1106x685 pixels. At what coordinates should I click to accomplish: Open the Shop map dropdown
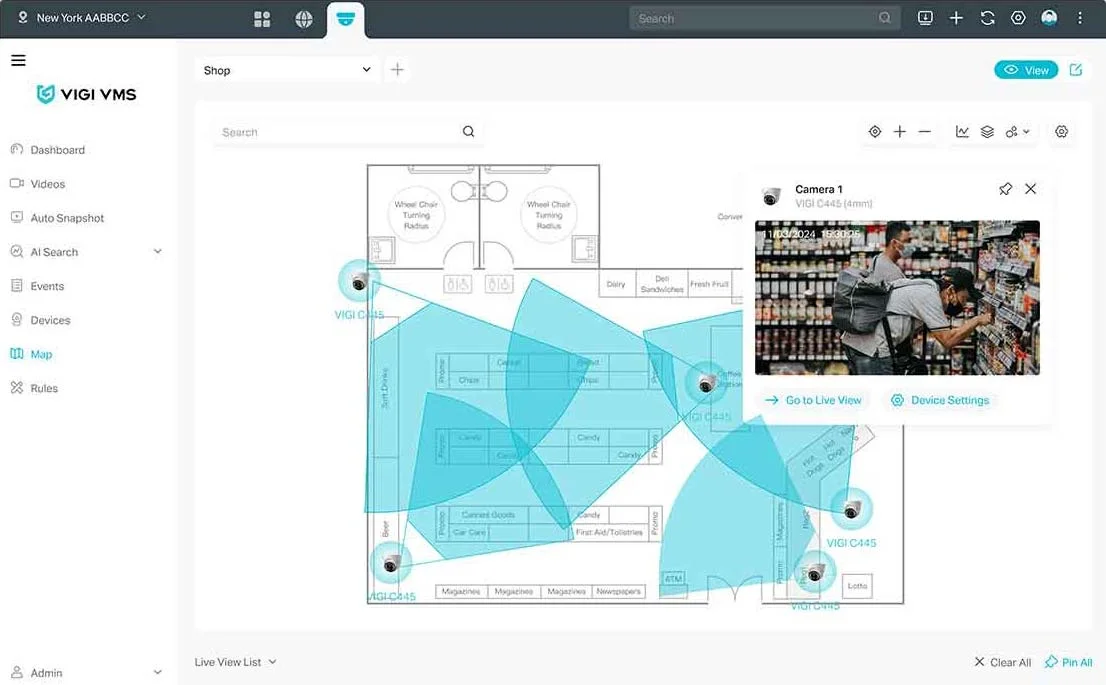click(x=286, y=70)
